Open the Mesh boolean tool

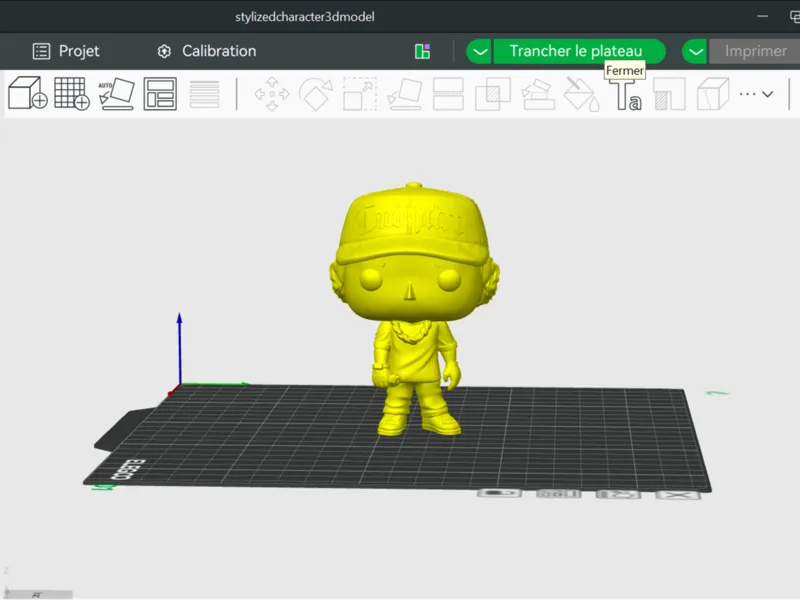pyautogui.click(x=492, y=94)
